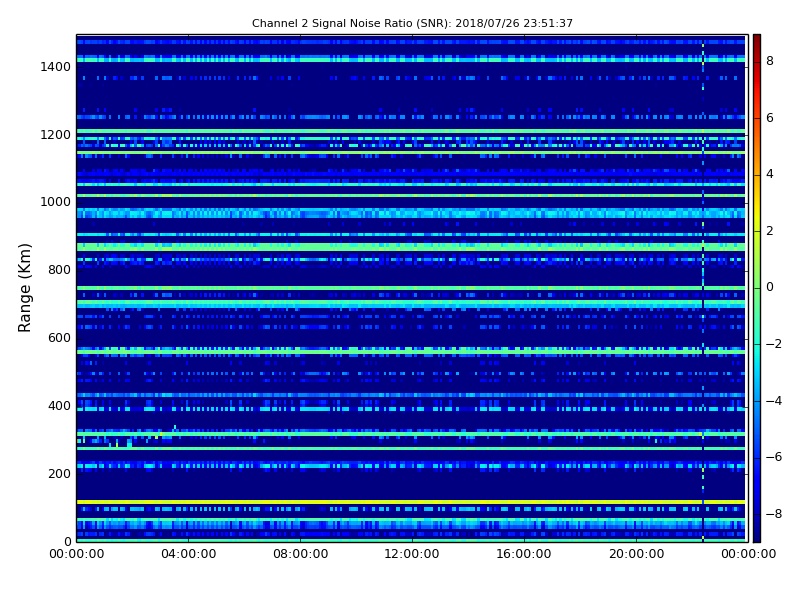Click the 'Range (Km)' y-axis label
Image resolution: width=800 pixels, height=600 pixels.
[x=24, y=288]
